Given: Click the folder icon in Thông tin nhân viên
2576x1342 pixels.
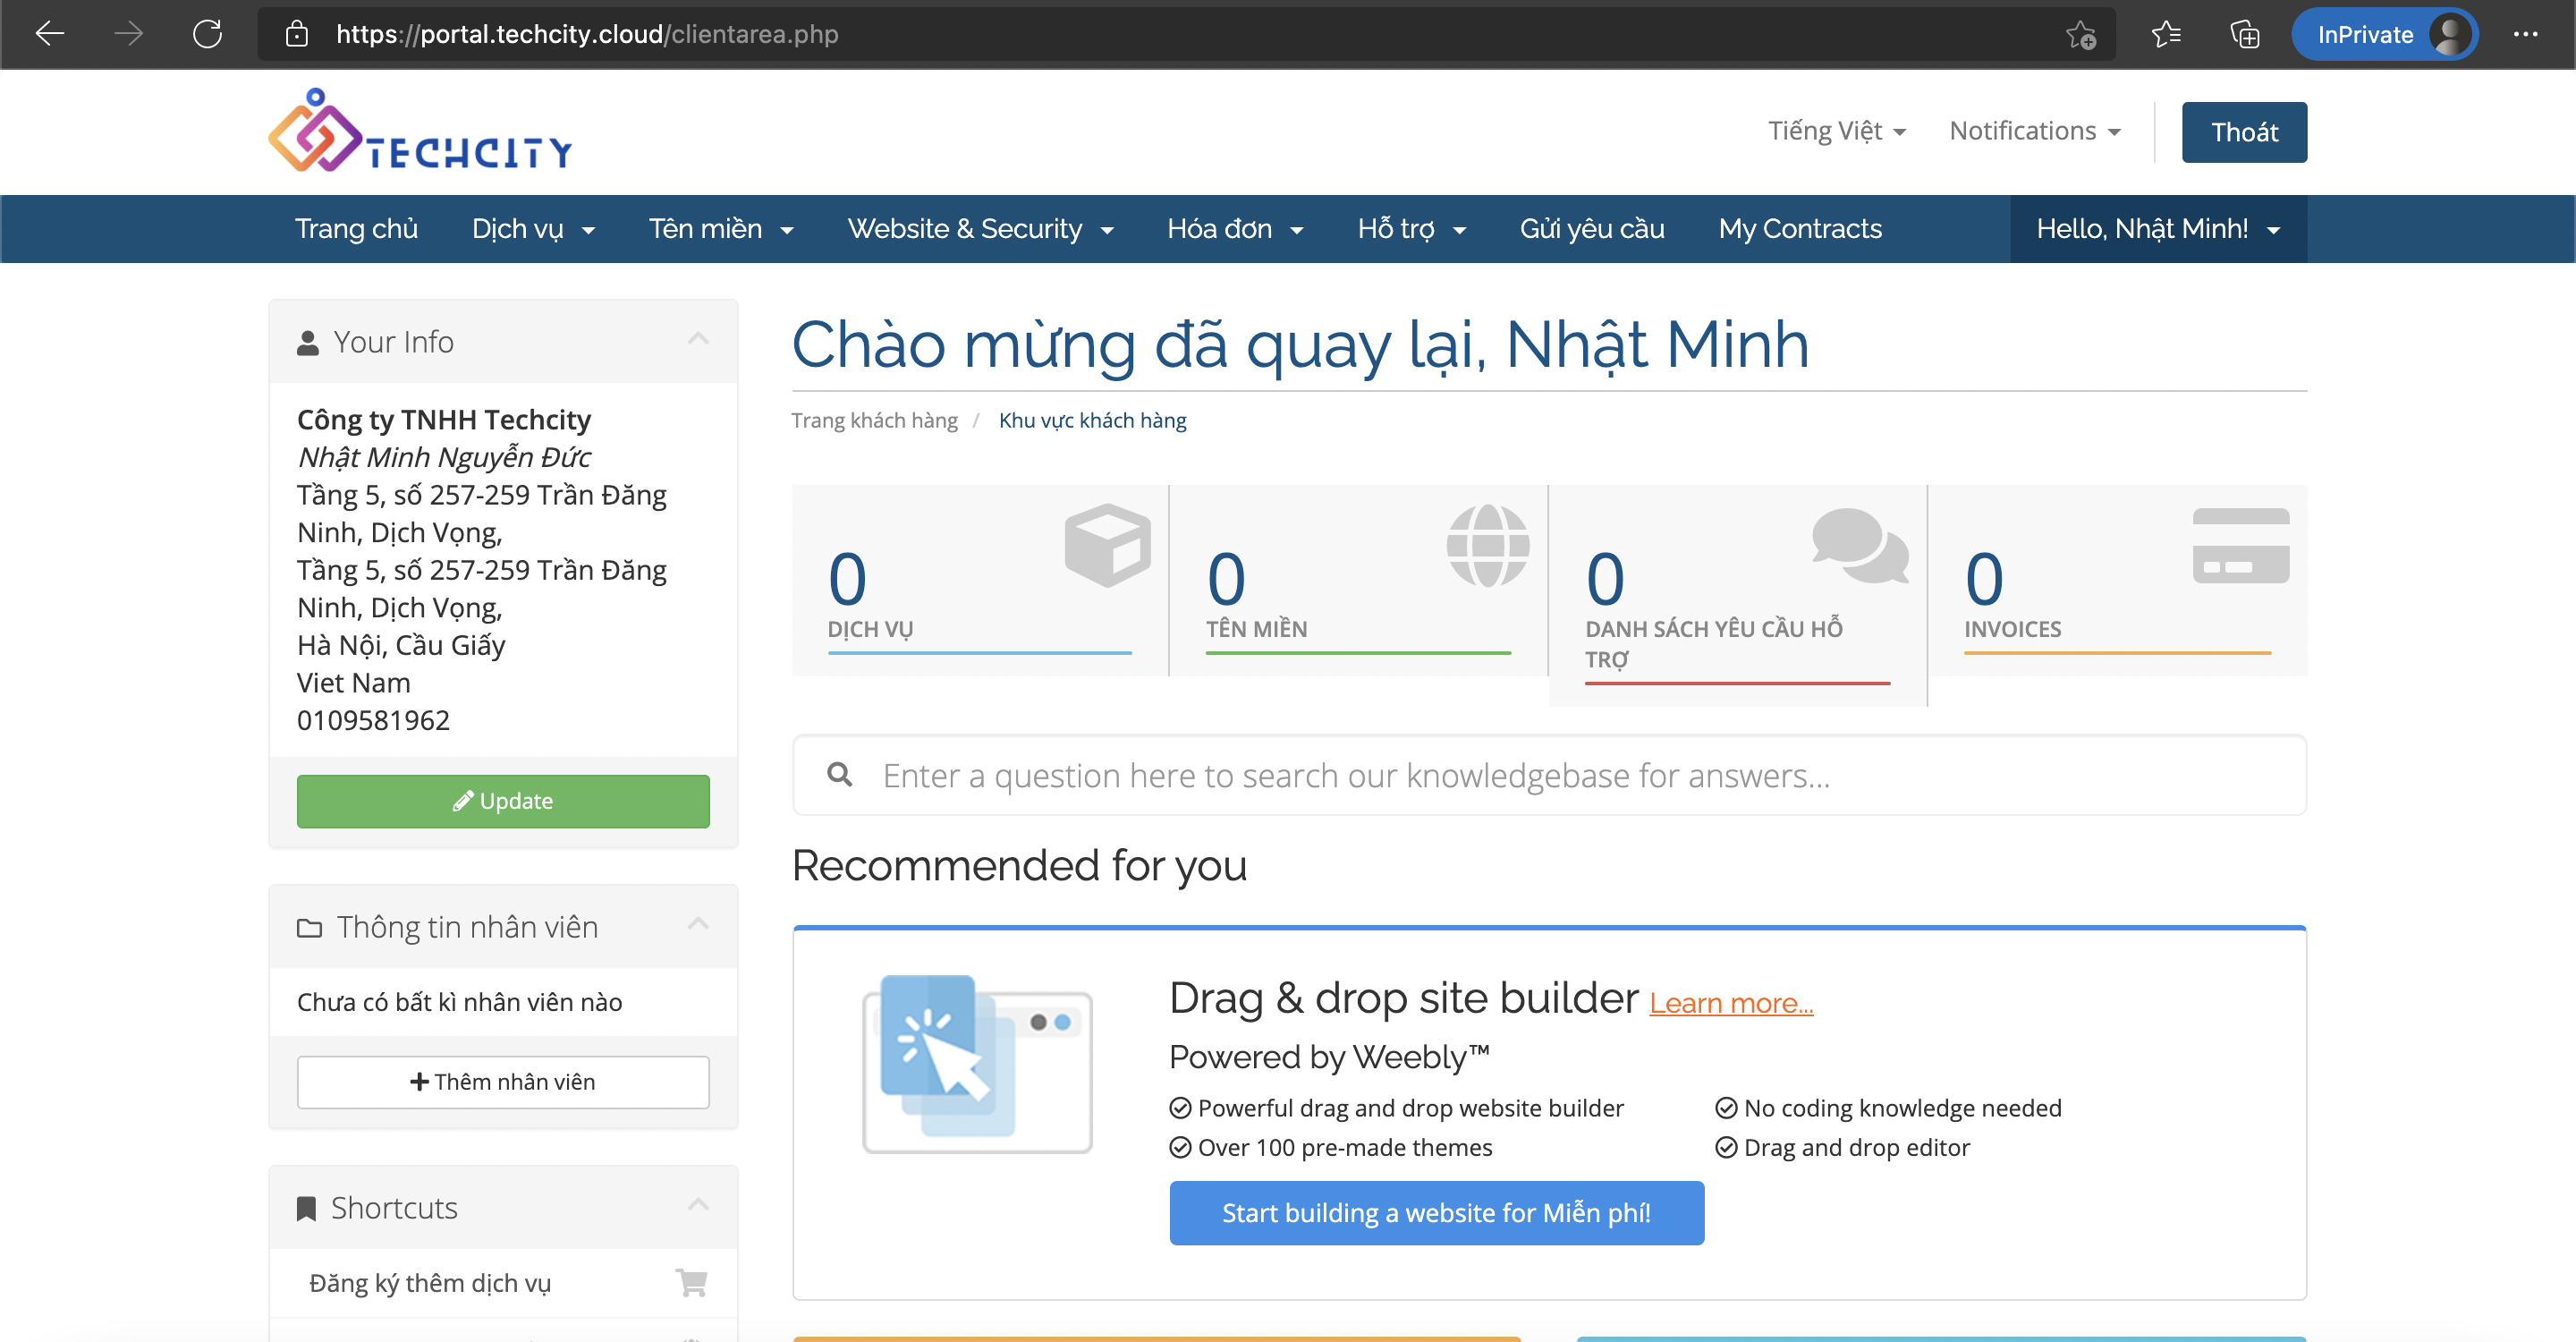Looking at the screenshot, I should click(309, 928).
